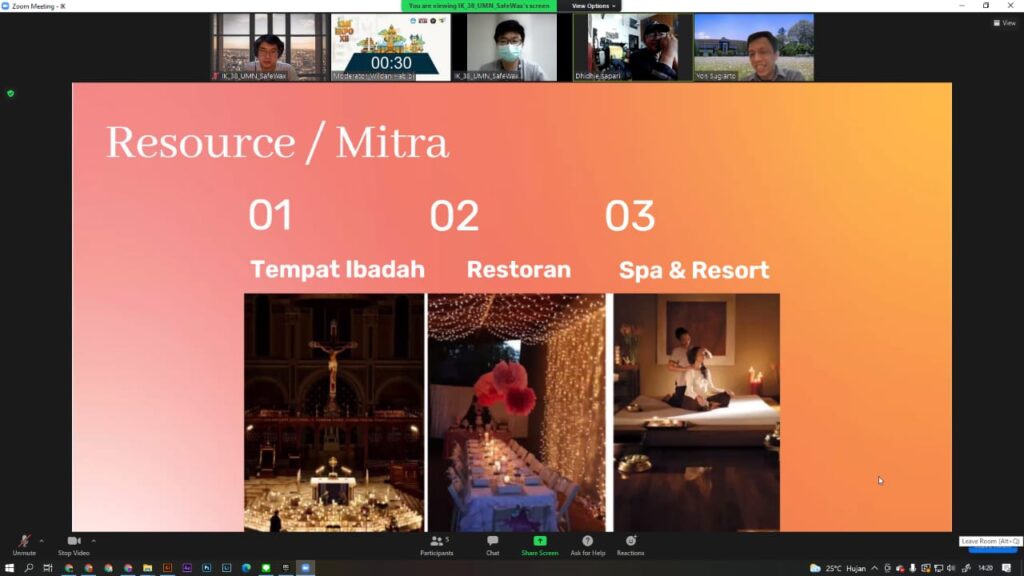1024x576 pixels.
Task: Expand audio options arrow next to Unmute
Action: pos(41,541)
